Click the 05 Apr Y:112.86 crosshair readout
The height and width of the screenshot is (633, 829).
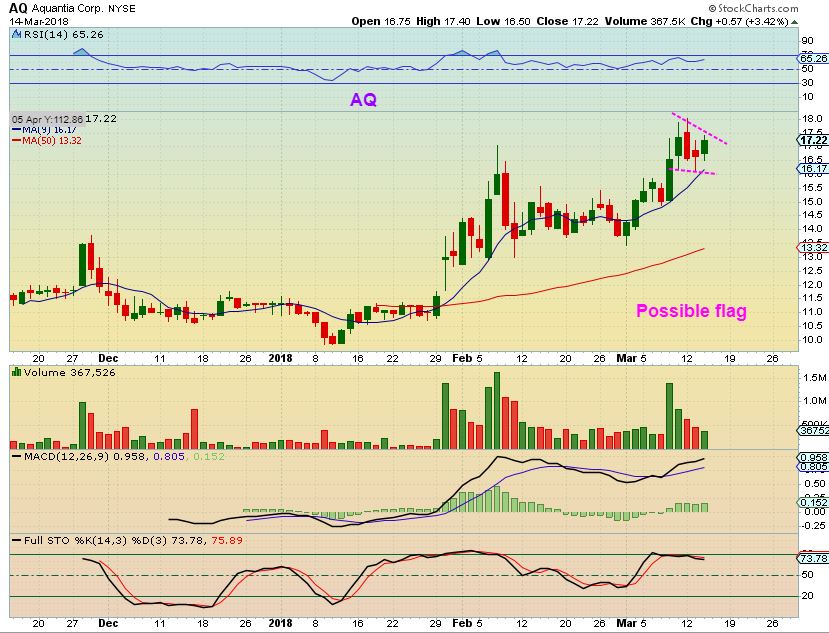[47, 119]
